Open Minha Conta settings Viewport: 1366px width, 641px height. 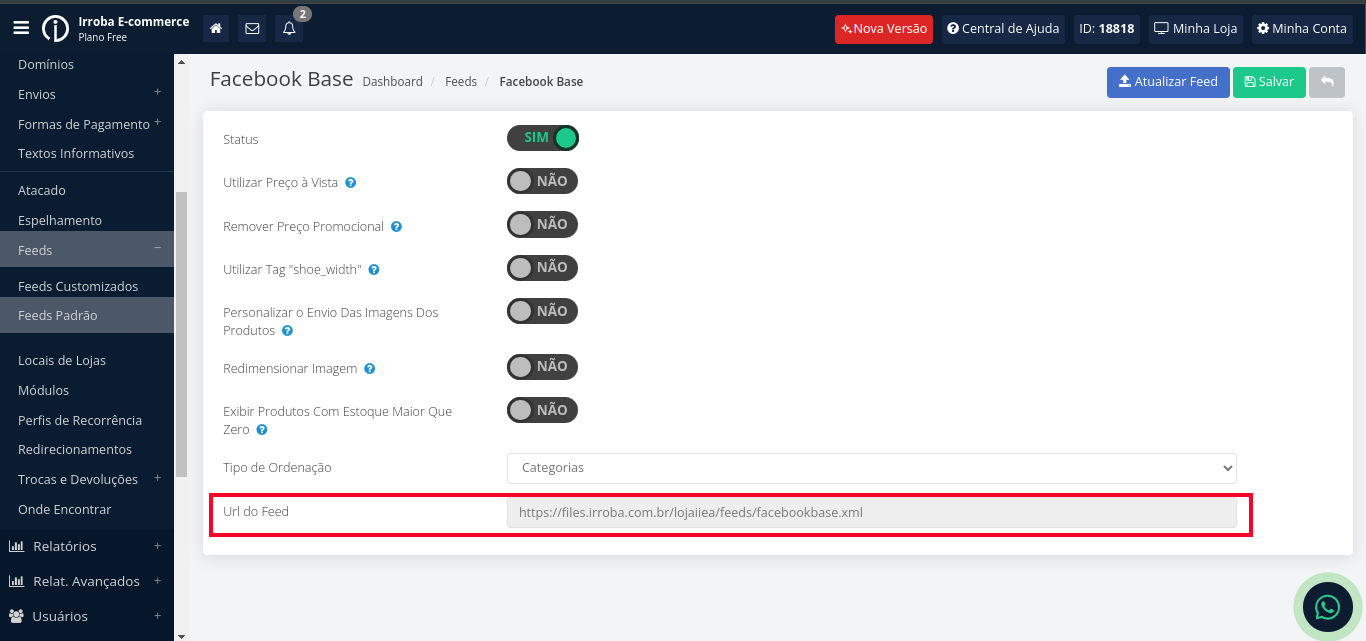(x=1302, y=28)
